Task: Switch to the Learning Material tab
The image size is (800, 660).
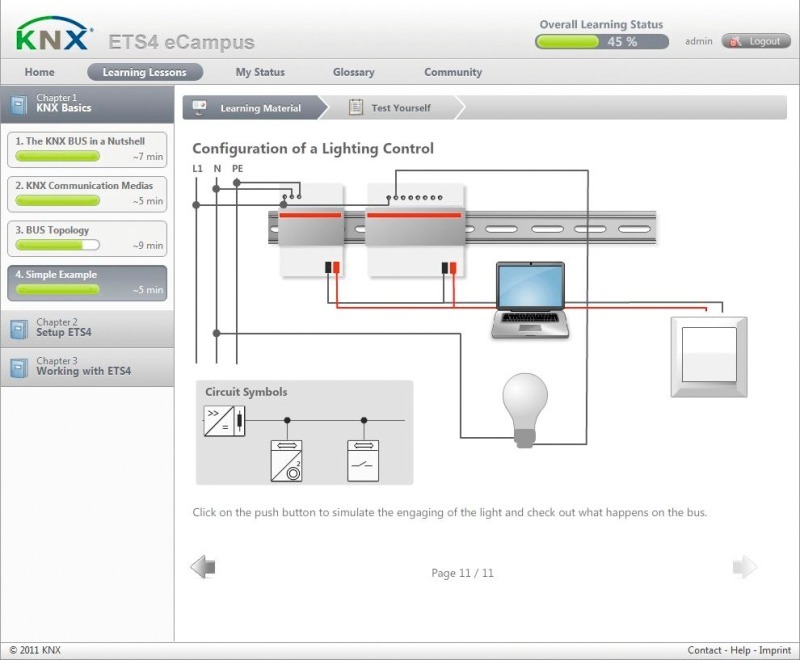Action: (x=255, y=108)
